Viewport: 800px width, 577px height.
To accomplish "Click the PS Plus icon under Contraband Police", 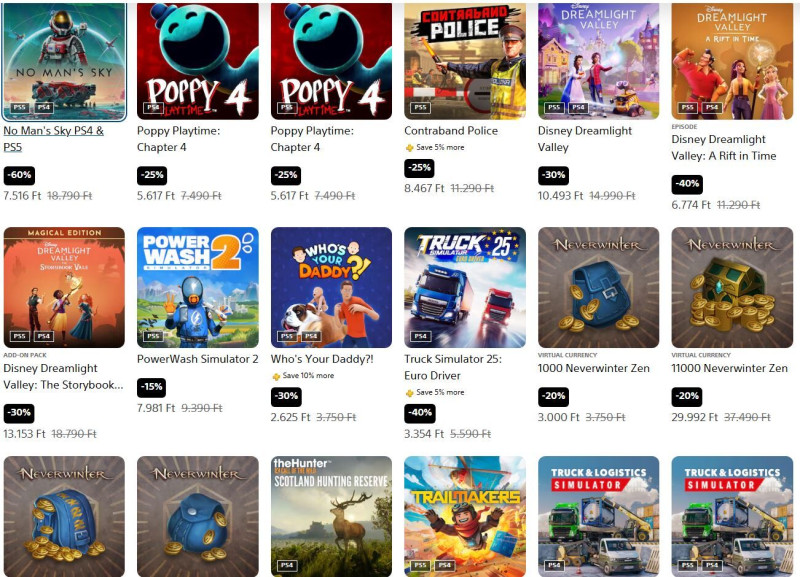I will coord(409,147).
